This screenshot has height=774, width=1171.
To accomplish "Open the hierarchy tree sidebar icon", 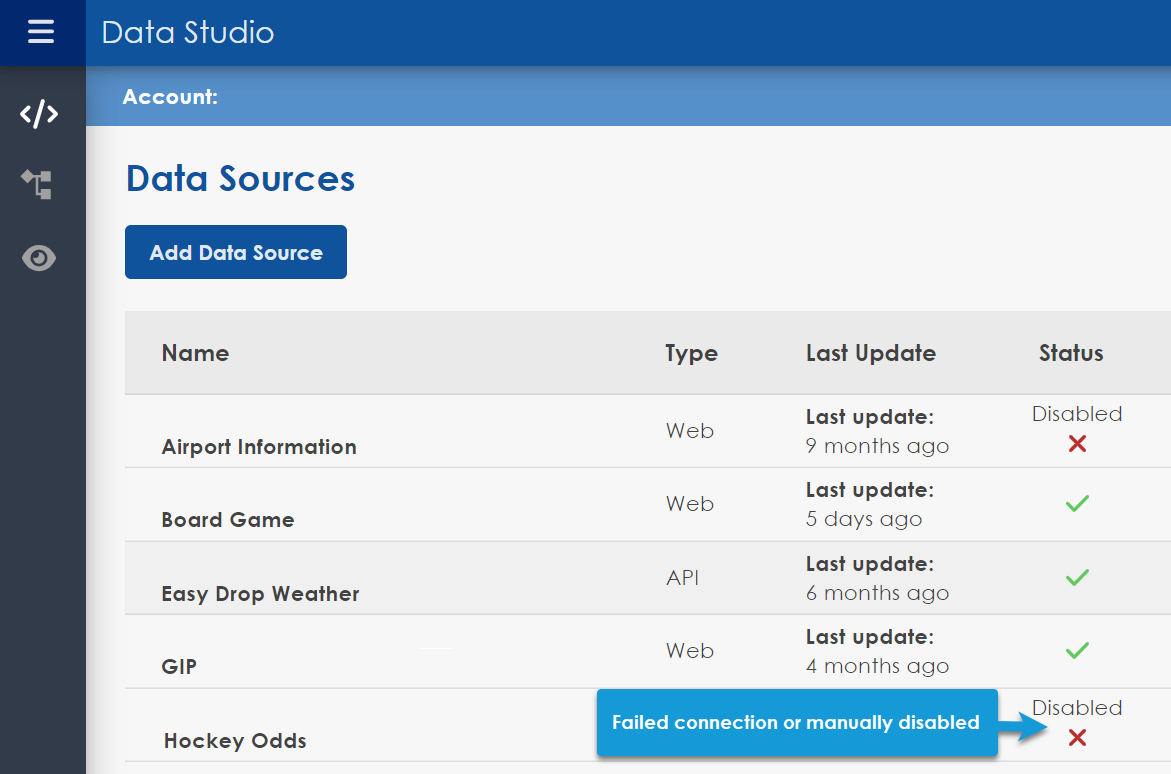I will pos(38,184).
